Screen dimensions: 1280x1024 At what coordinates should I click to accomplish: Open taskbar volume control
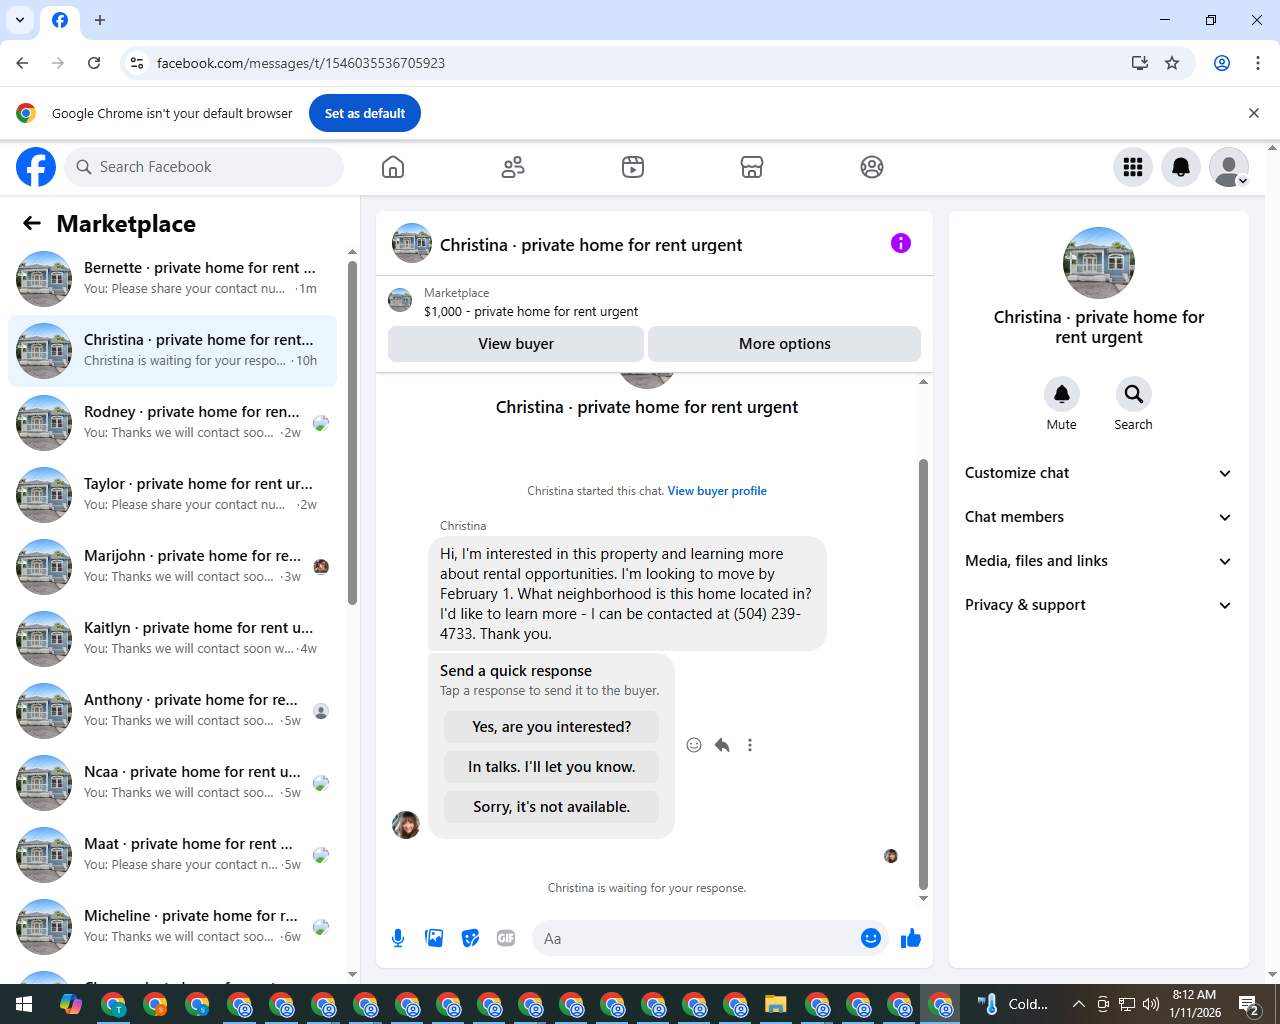tap(1151, 1004)
